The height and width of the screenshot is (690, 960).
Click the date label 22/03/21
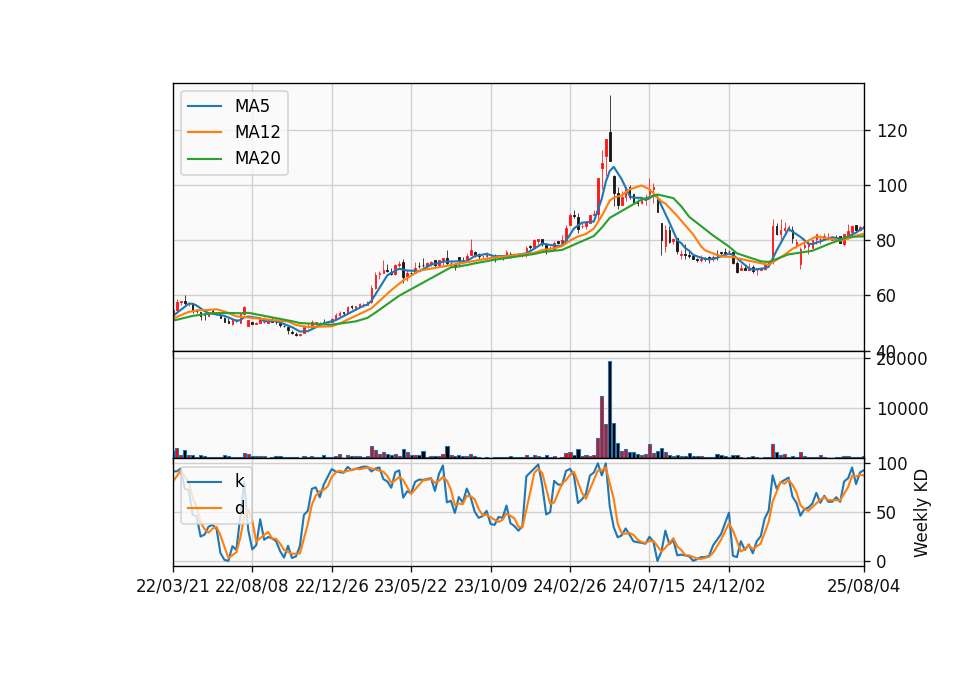[x=173, y=586]
